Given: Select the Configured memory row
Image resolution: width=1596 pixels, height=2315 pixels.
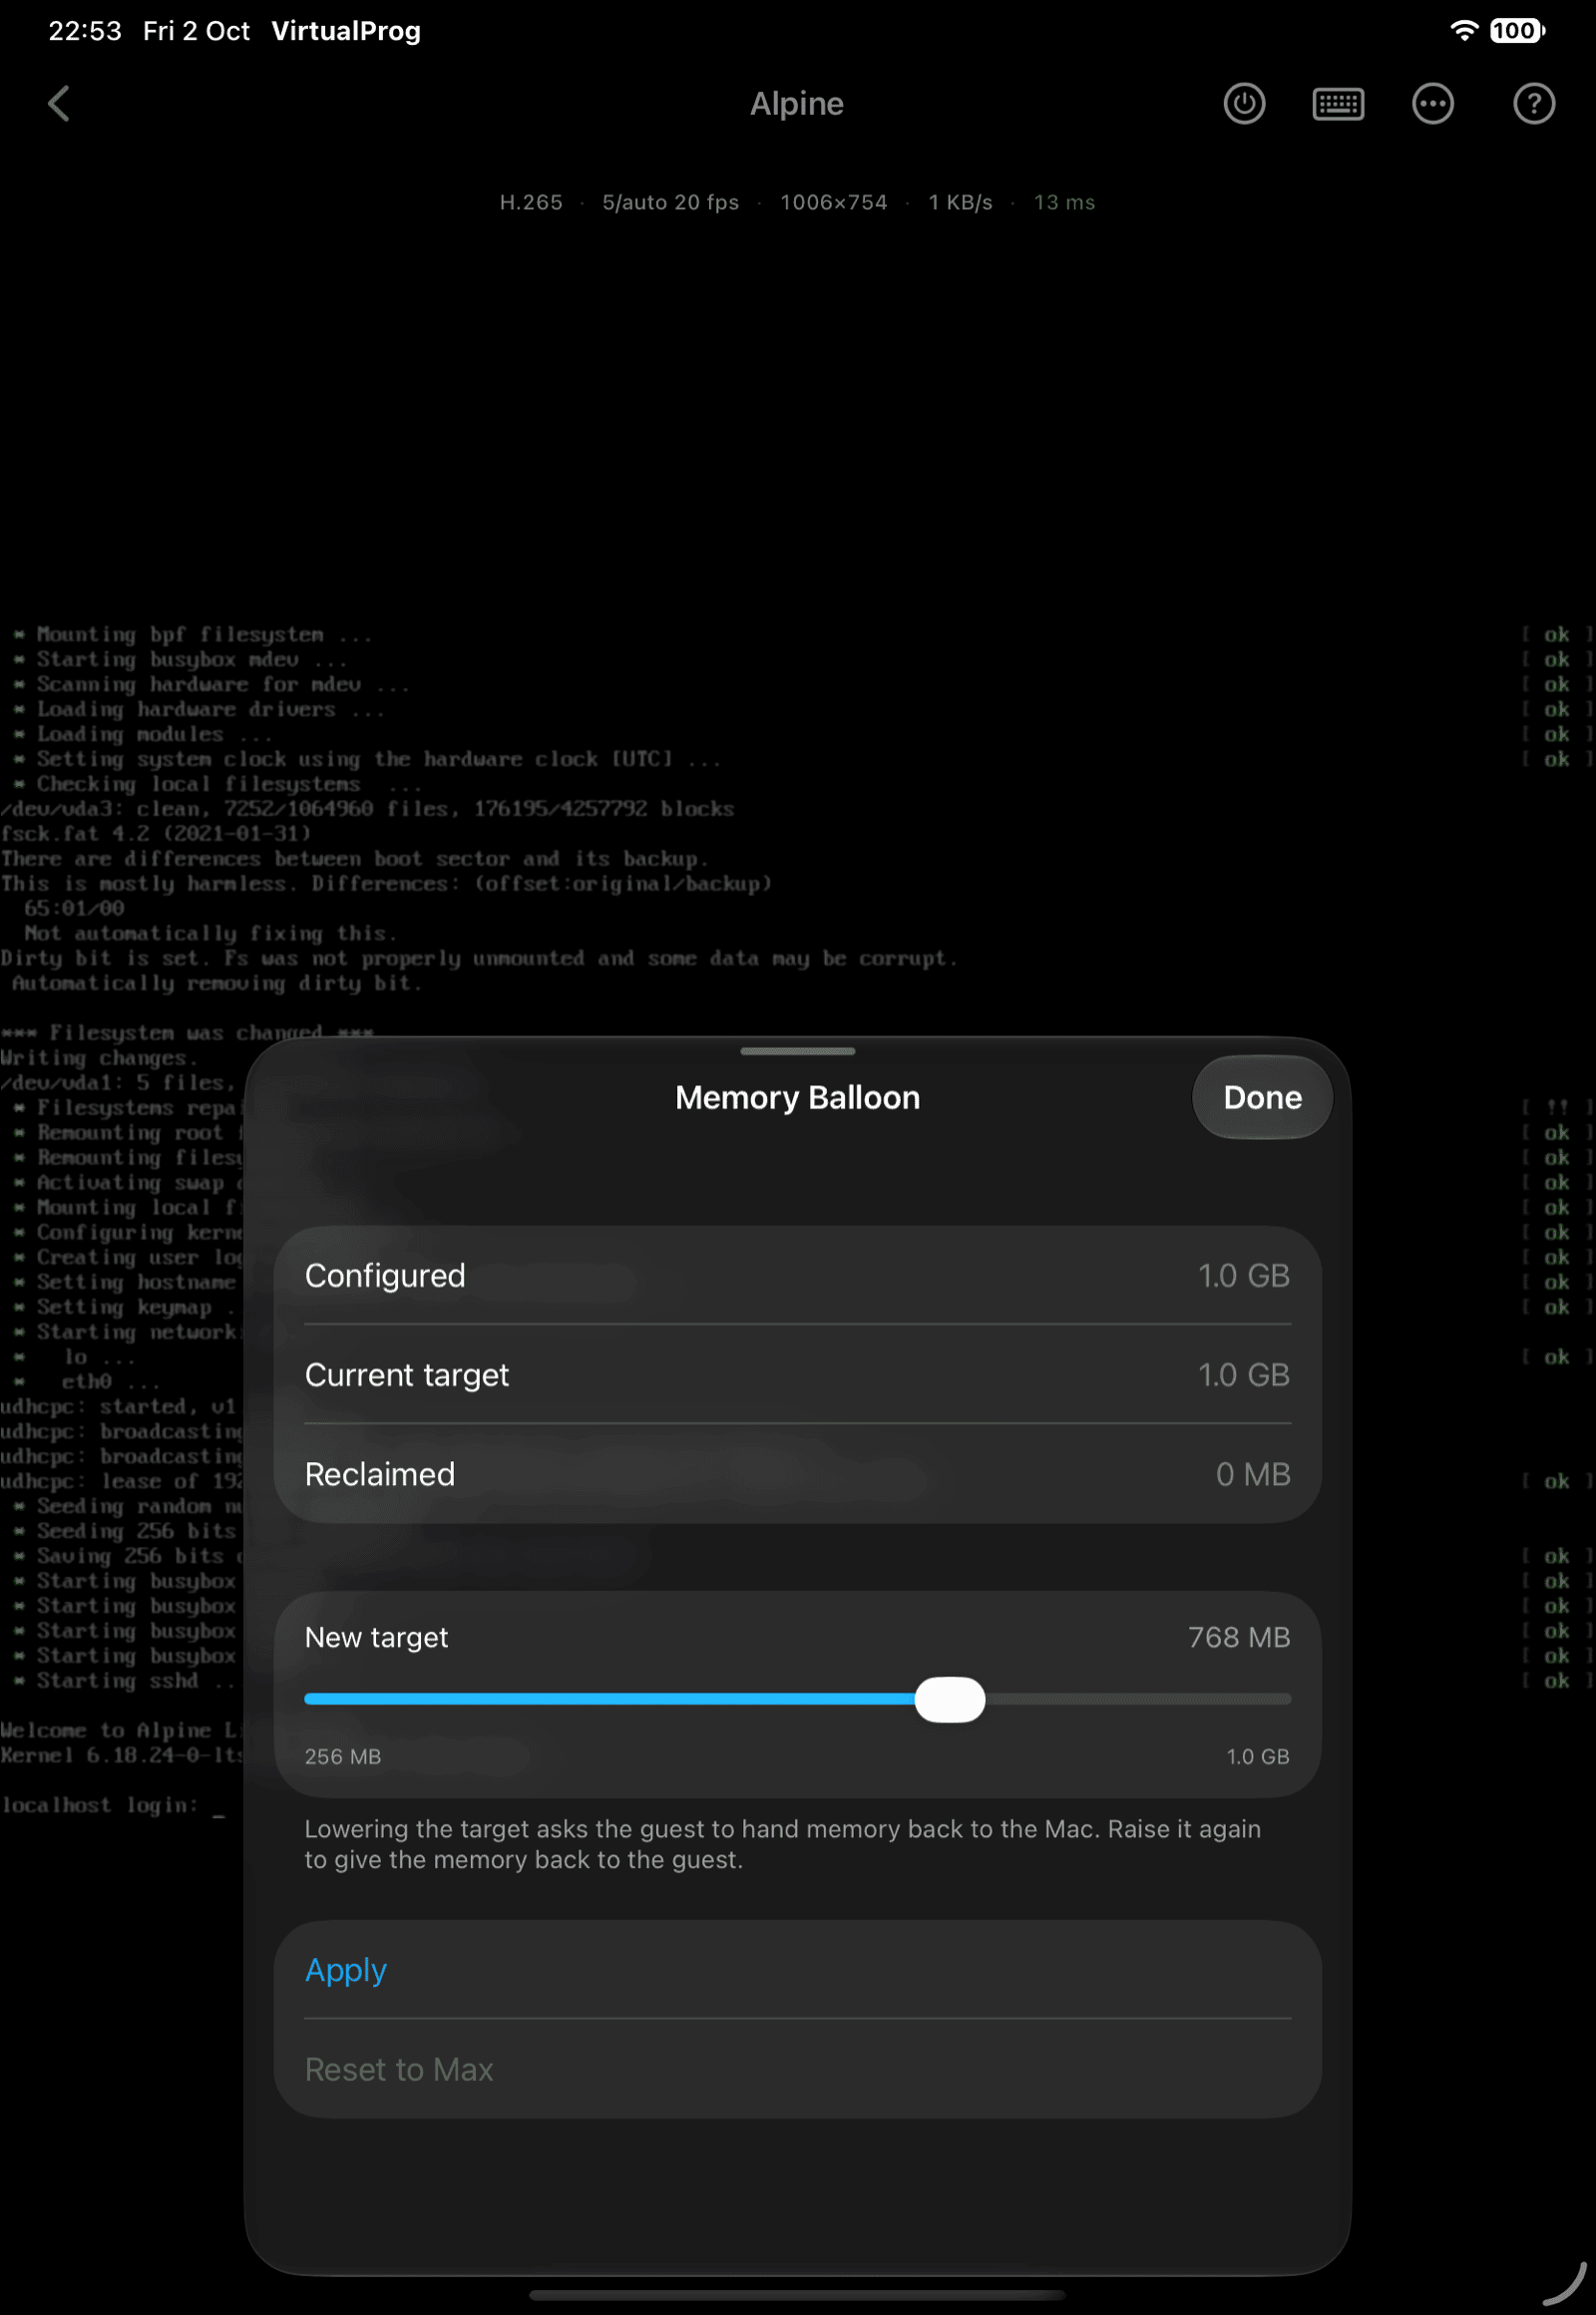Looking at the screenshot, I should click(798, 1275).
